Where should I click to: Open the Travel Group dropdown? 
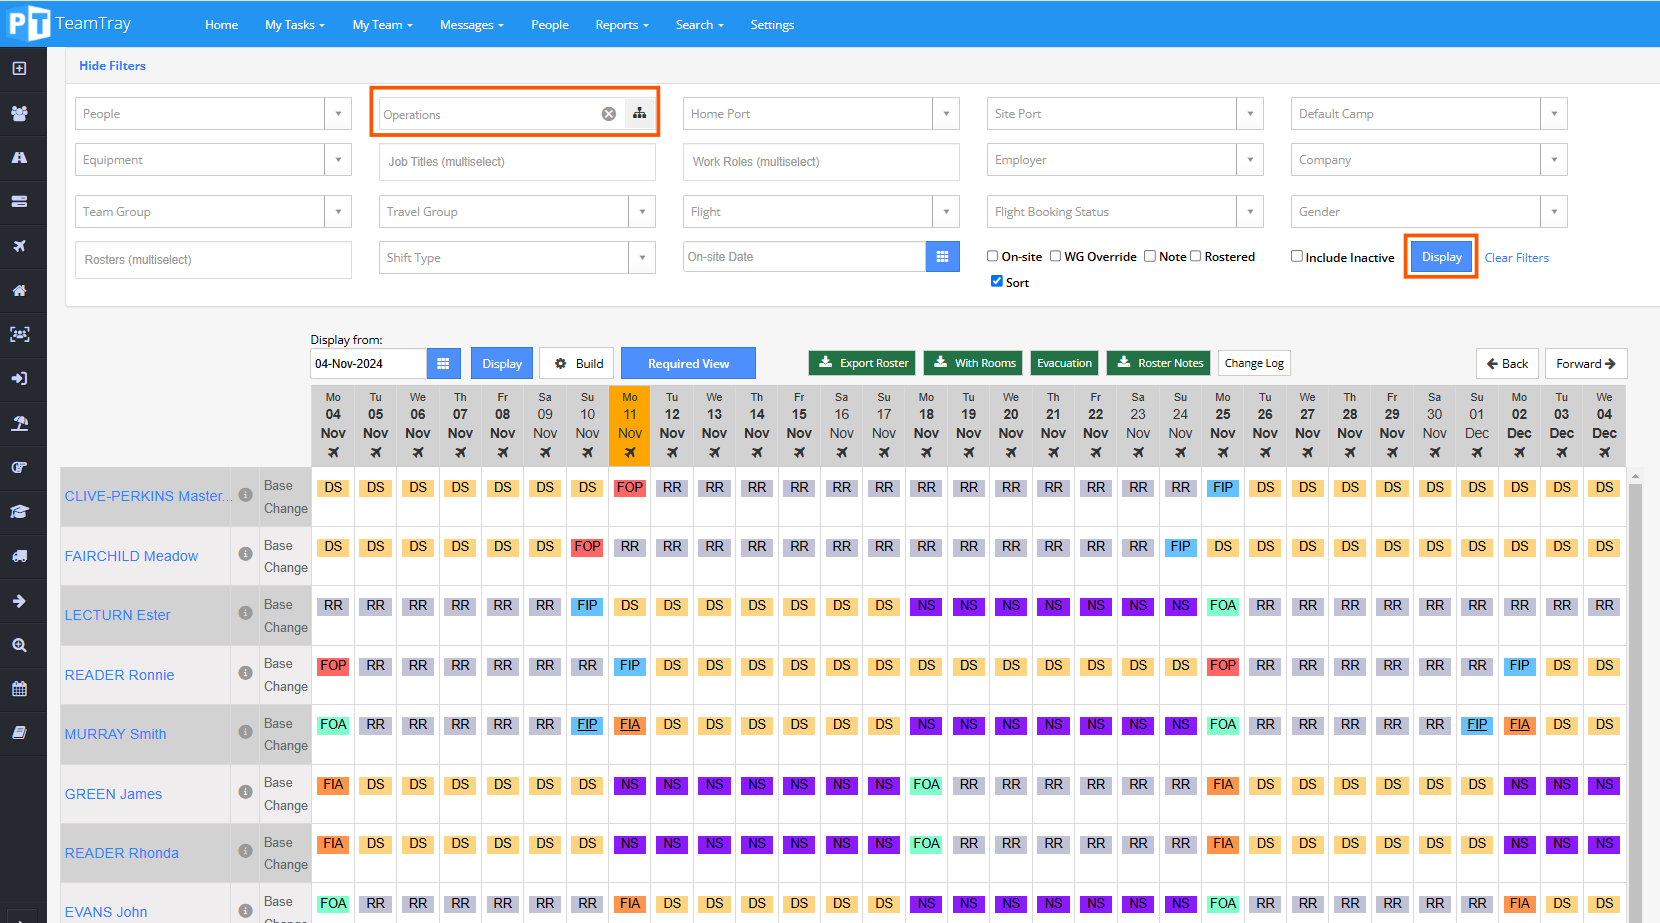pos(642,212)
